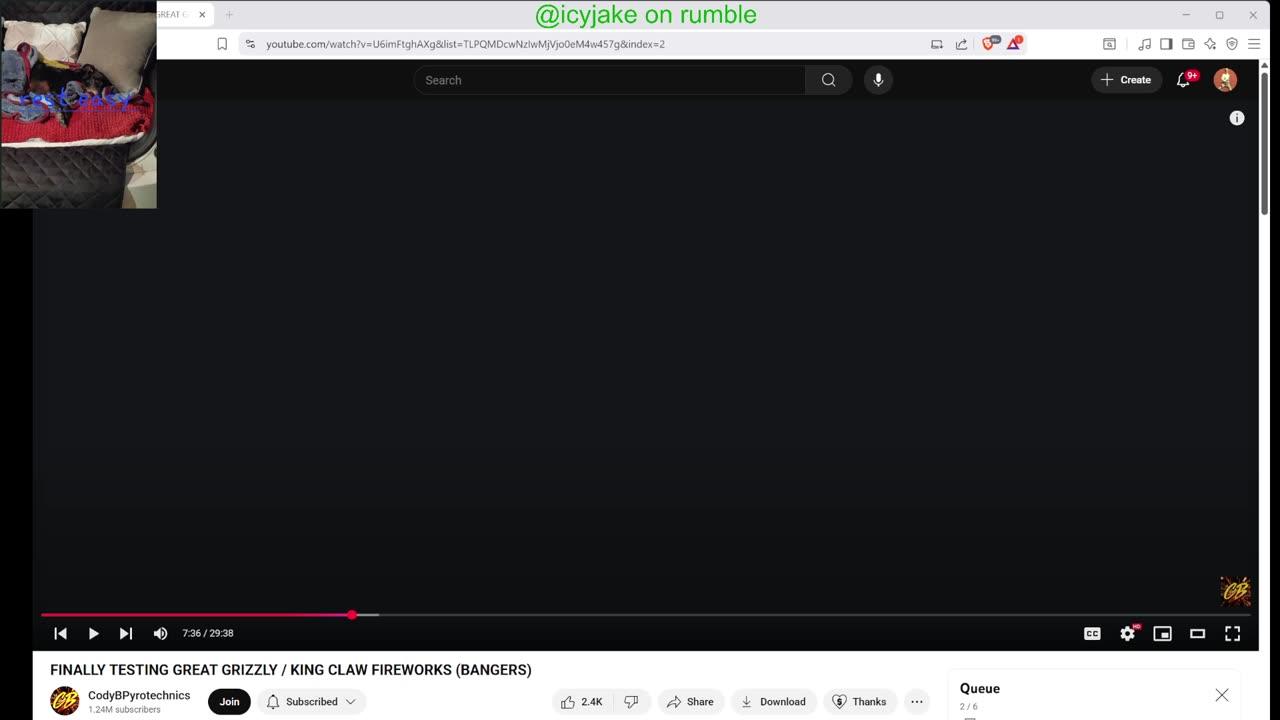Click the Join channel membership button
Screen dimensions: 1280x720
click(x=229, y=701)
